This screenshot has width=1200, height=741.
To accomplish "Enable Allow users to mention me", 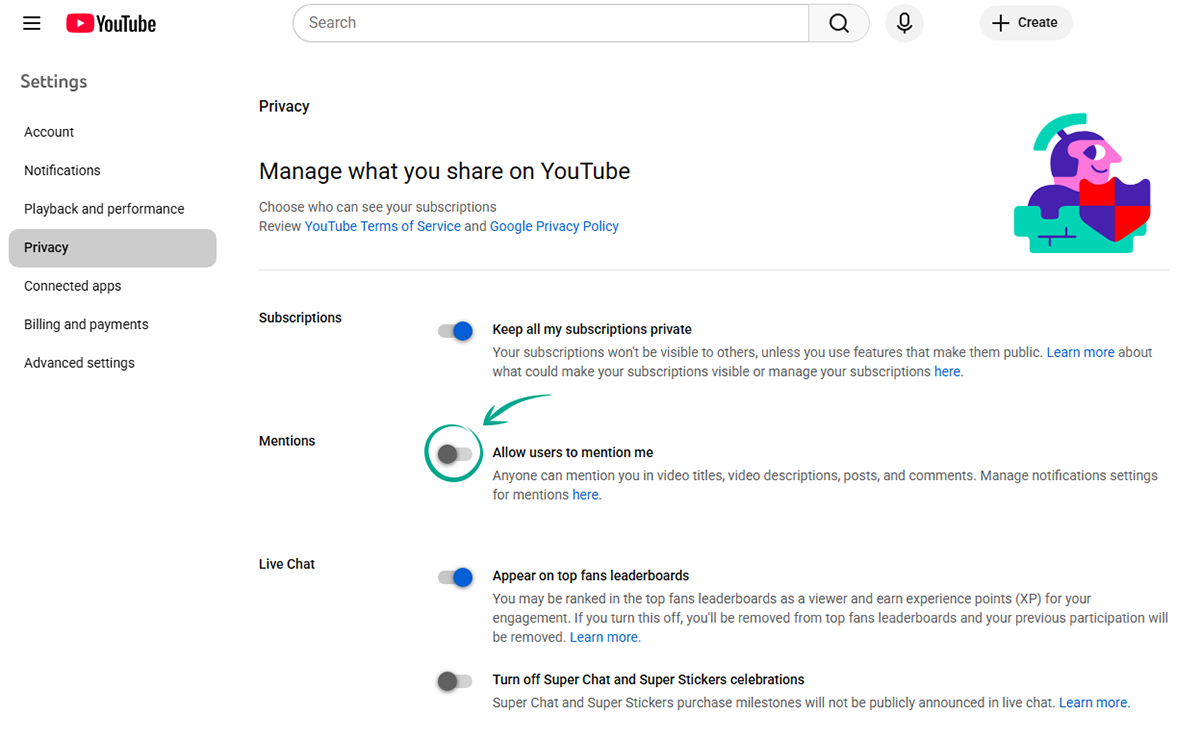I will [455, 454].
